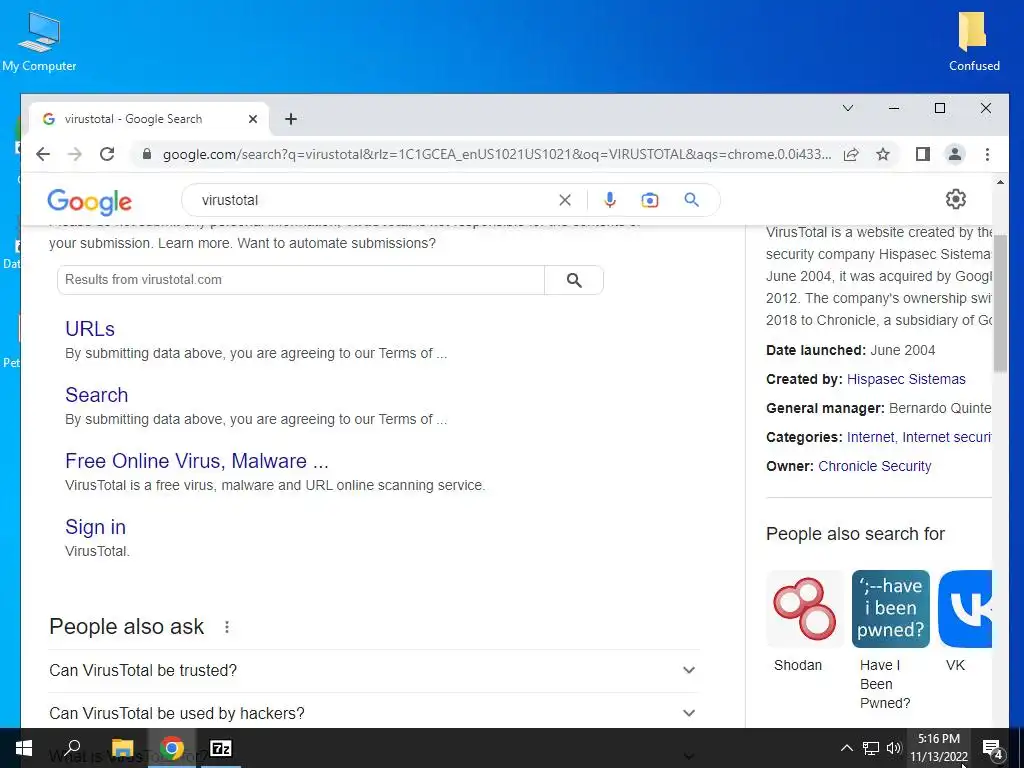Image resolution: width=1024 pixels, height=768 pixels.
Task: Open the notification center icon
Action: coord(993,748)
